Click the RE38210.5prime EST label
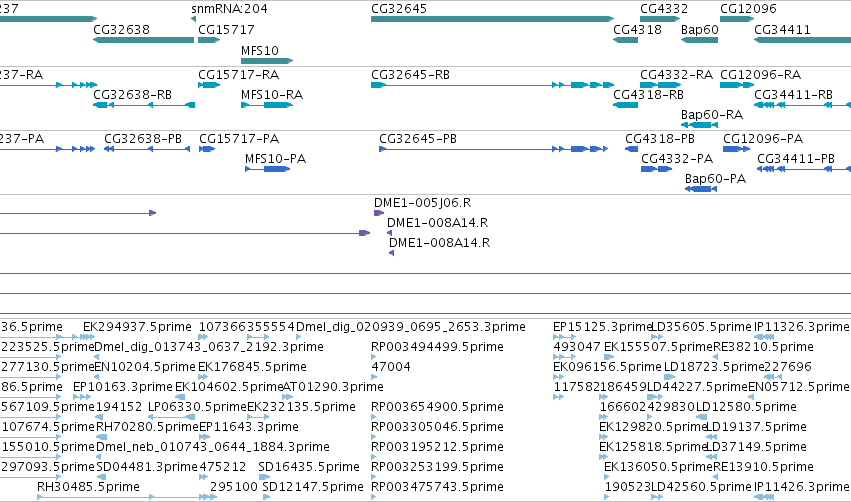The width and height of the screenshot is (851, 502). click(x=763, y=346)
